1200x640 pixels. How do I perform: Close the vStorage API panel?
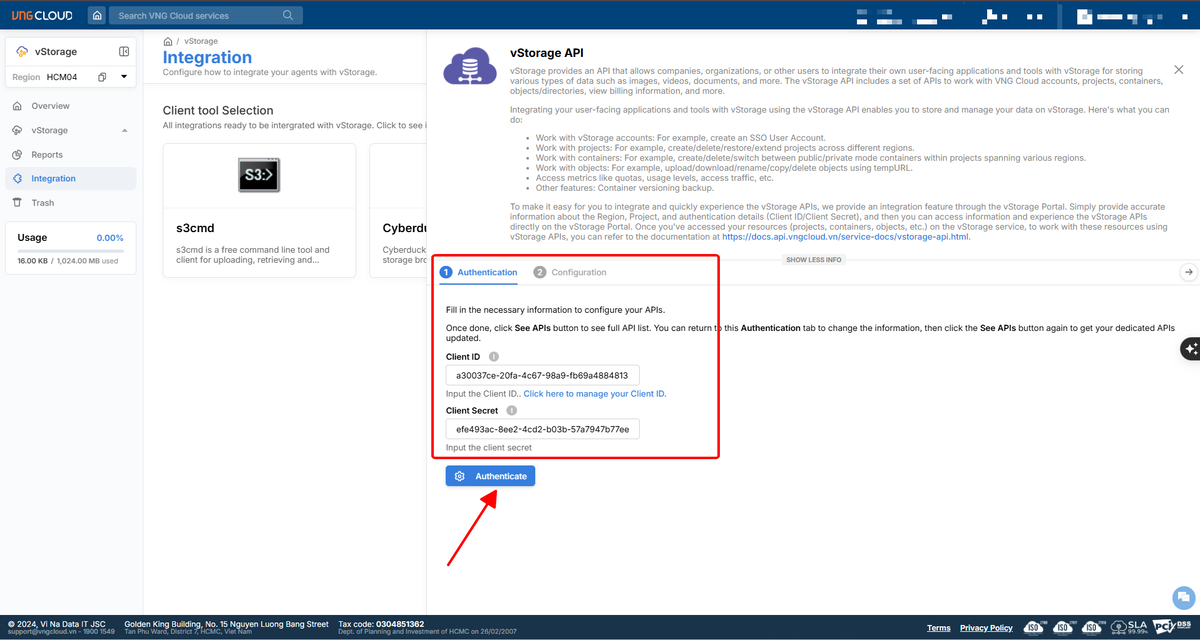point(1178,70)
